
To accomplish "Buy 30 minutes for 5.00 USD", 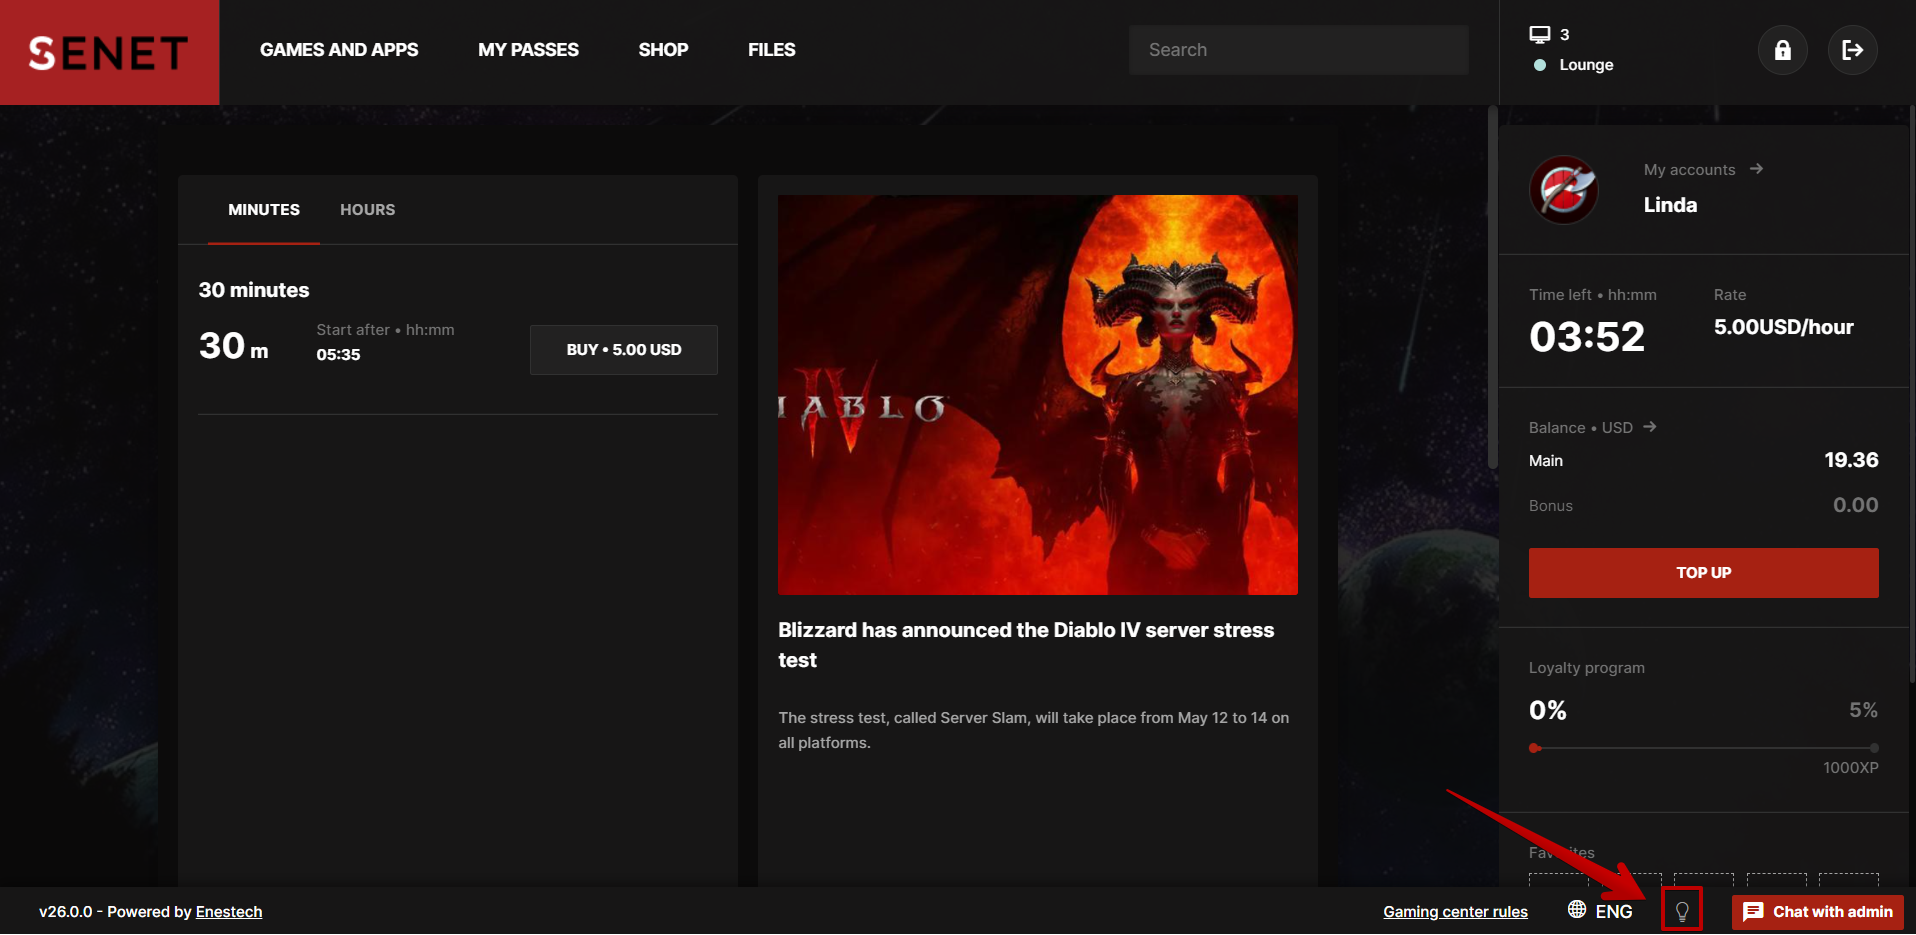I will (x=623, y=350).
